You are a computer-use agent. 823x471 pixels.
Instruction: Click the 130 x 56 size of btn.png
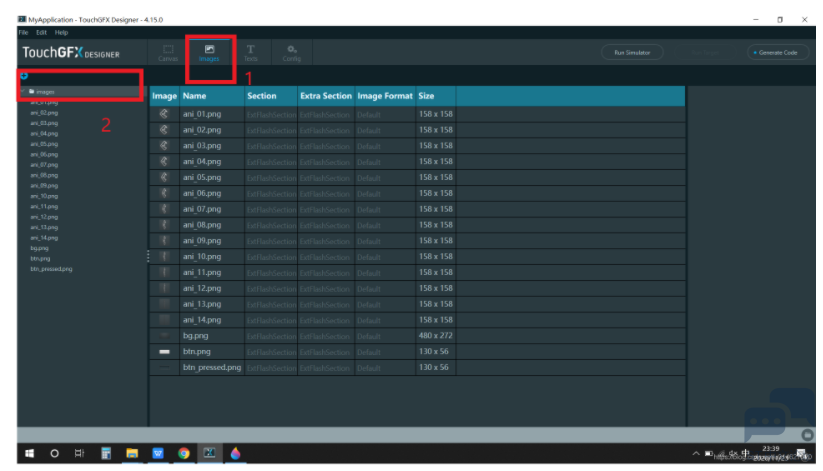click(436, 351)
